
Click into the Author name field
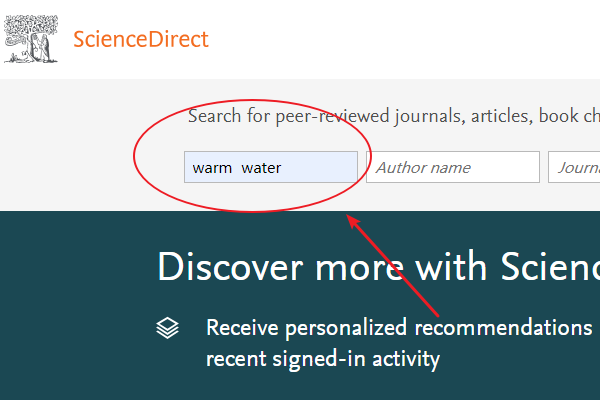click(453, 167)
